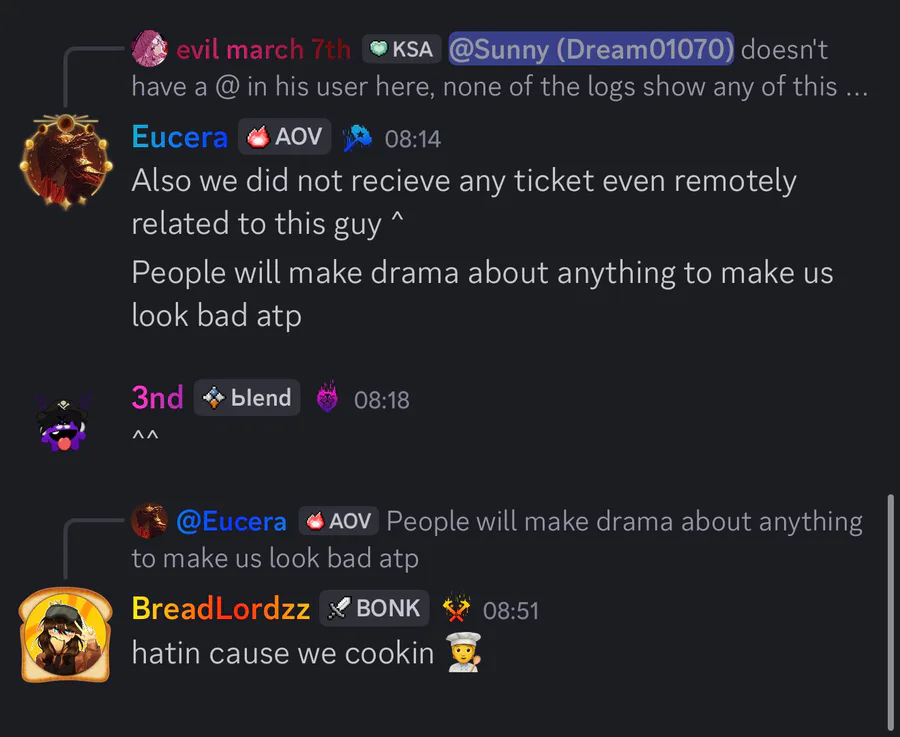This screenshot has height=737, width=900.
Task: Click the blend server tag badge
Action: point(247,398)
